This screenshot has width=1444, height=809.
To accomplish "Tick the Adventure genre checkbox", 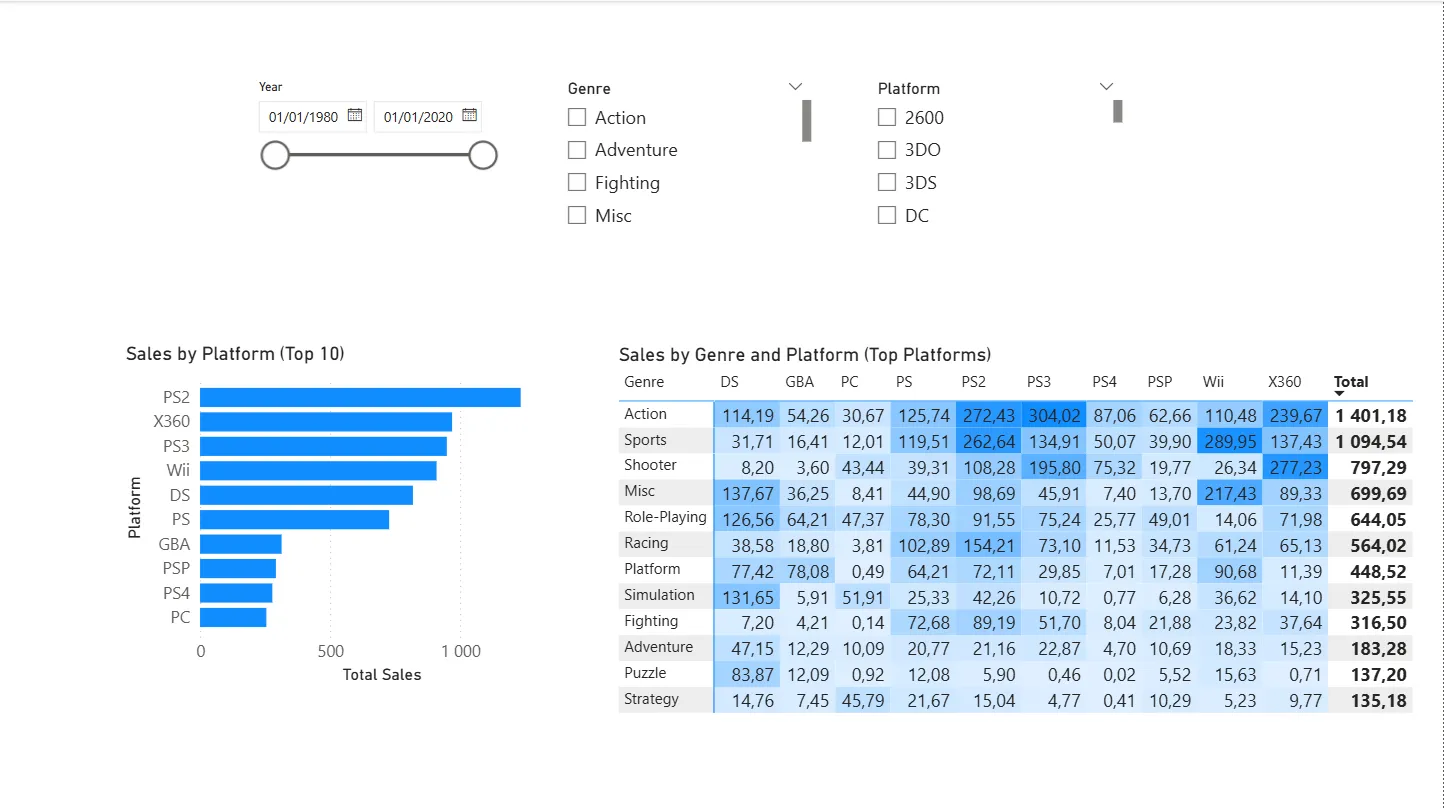I will (x=577, y=150).
